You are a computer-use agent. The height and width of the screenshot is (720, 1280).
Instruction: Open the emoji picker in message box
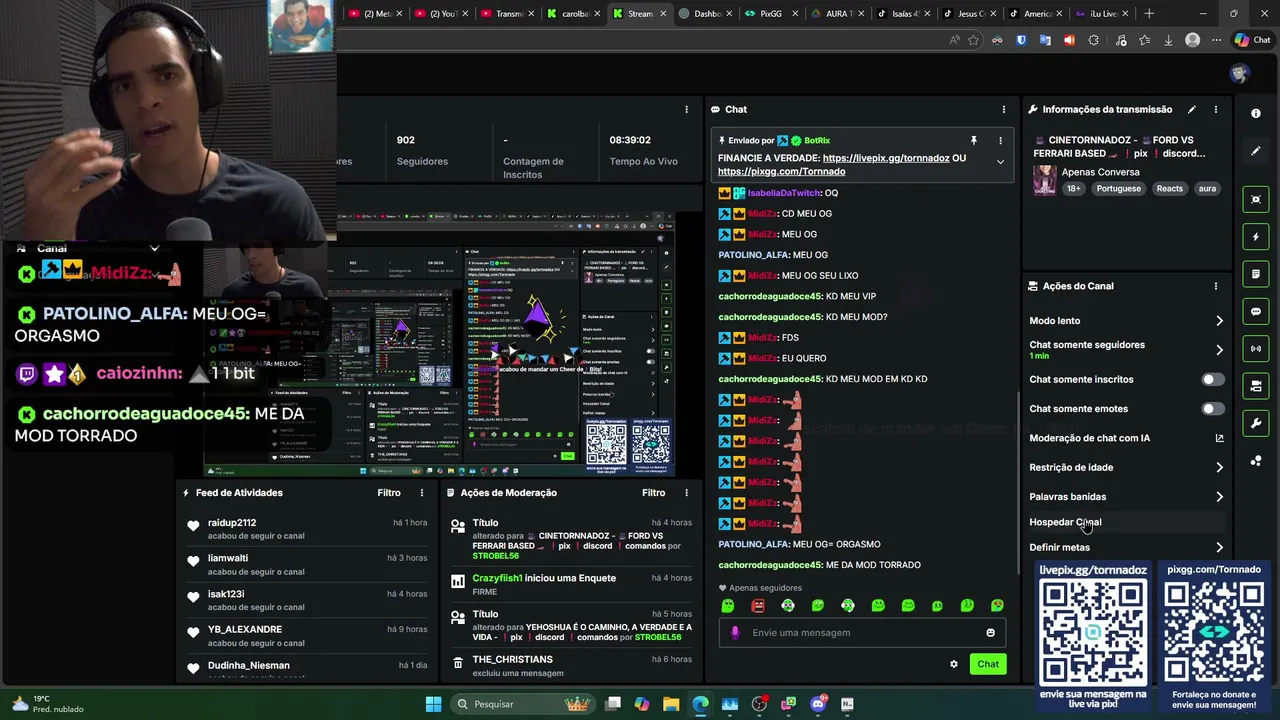990,633
